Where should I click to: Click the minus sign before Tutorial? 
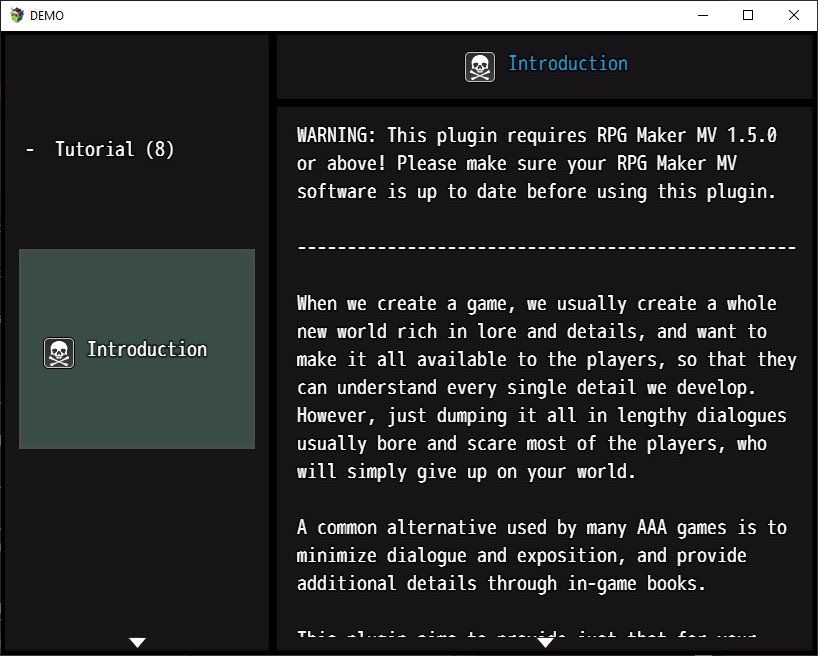(30, 150)
